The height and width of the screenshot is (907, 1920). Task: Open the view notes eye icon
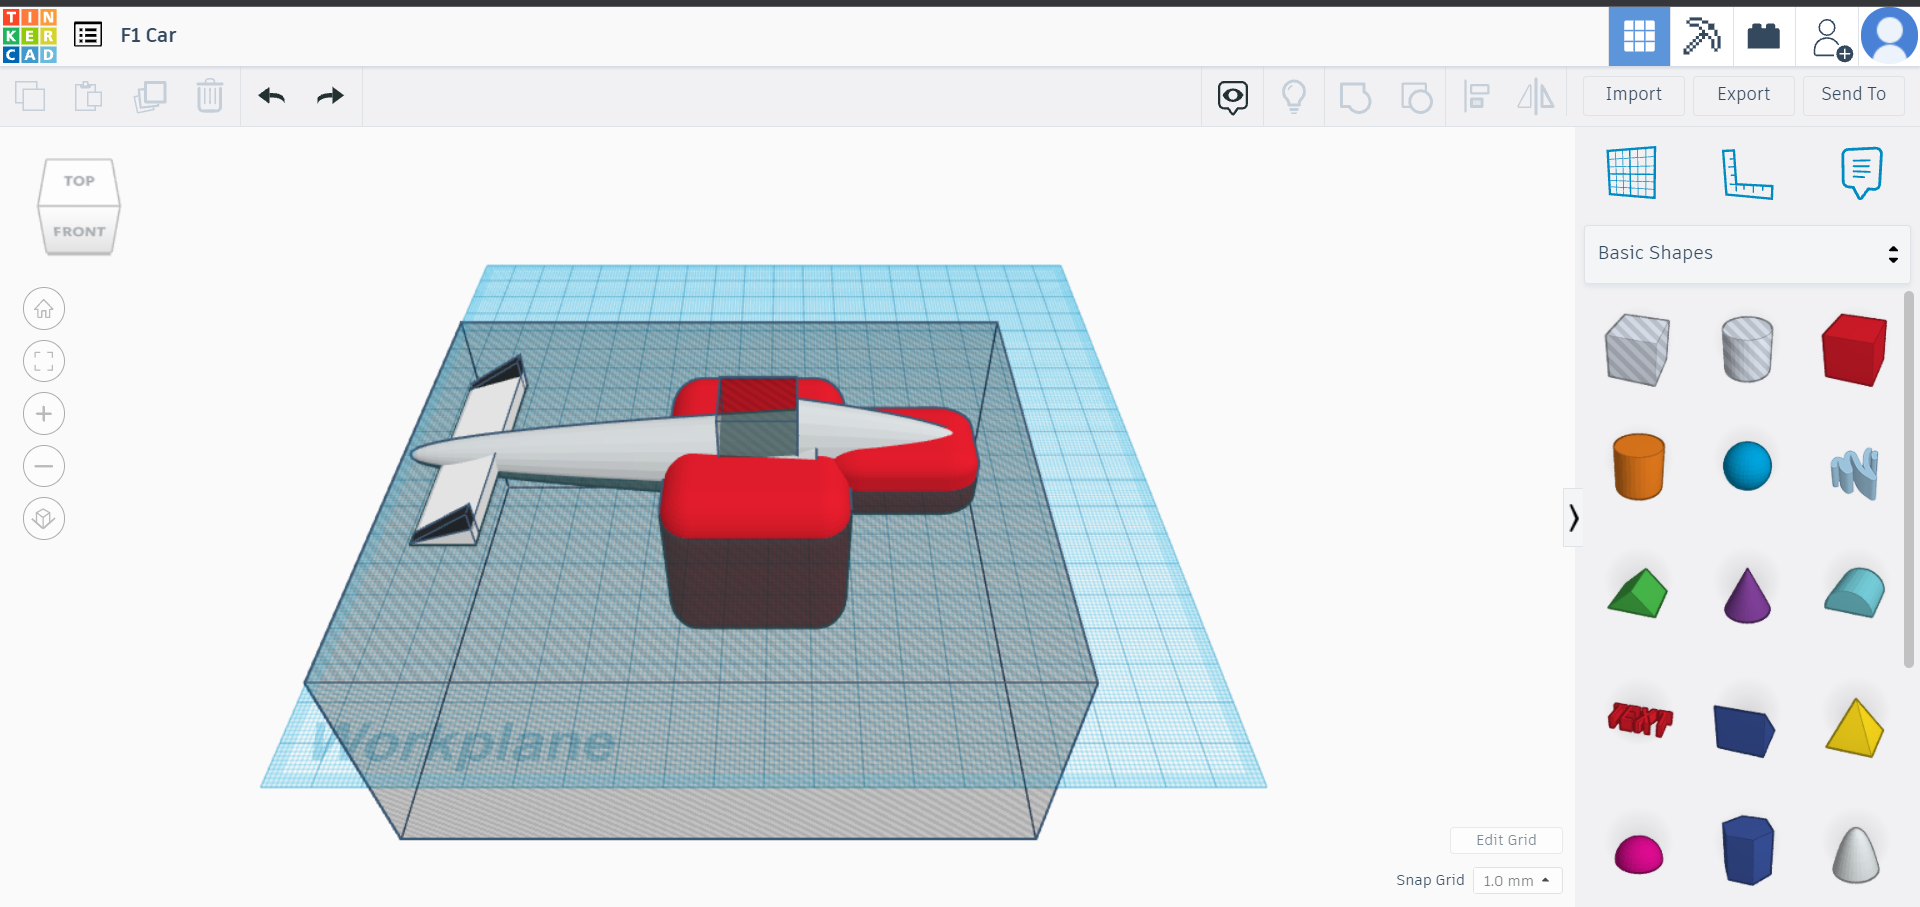pos(1233,97)
